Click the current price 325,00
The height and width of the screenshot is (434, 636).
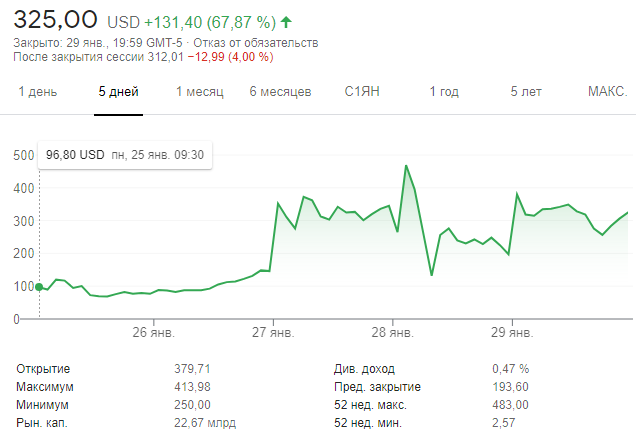point(56,19)
